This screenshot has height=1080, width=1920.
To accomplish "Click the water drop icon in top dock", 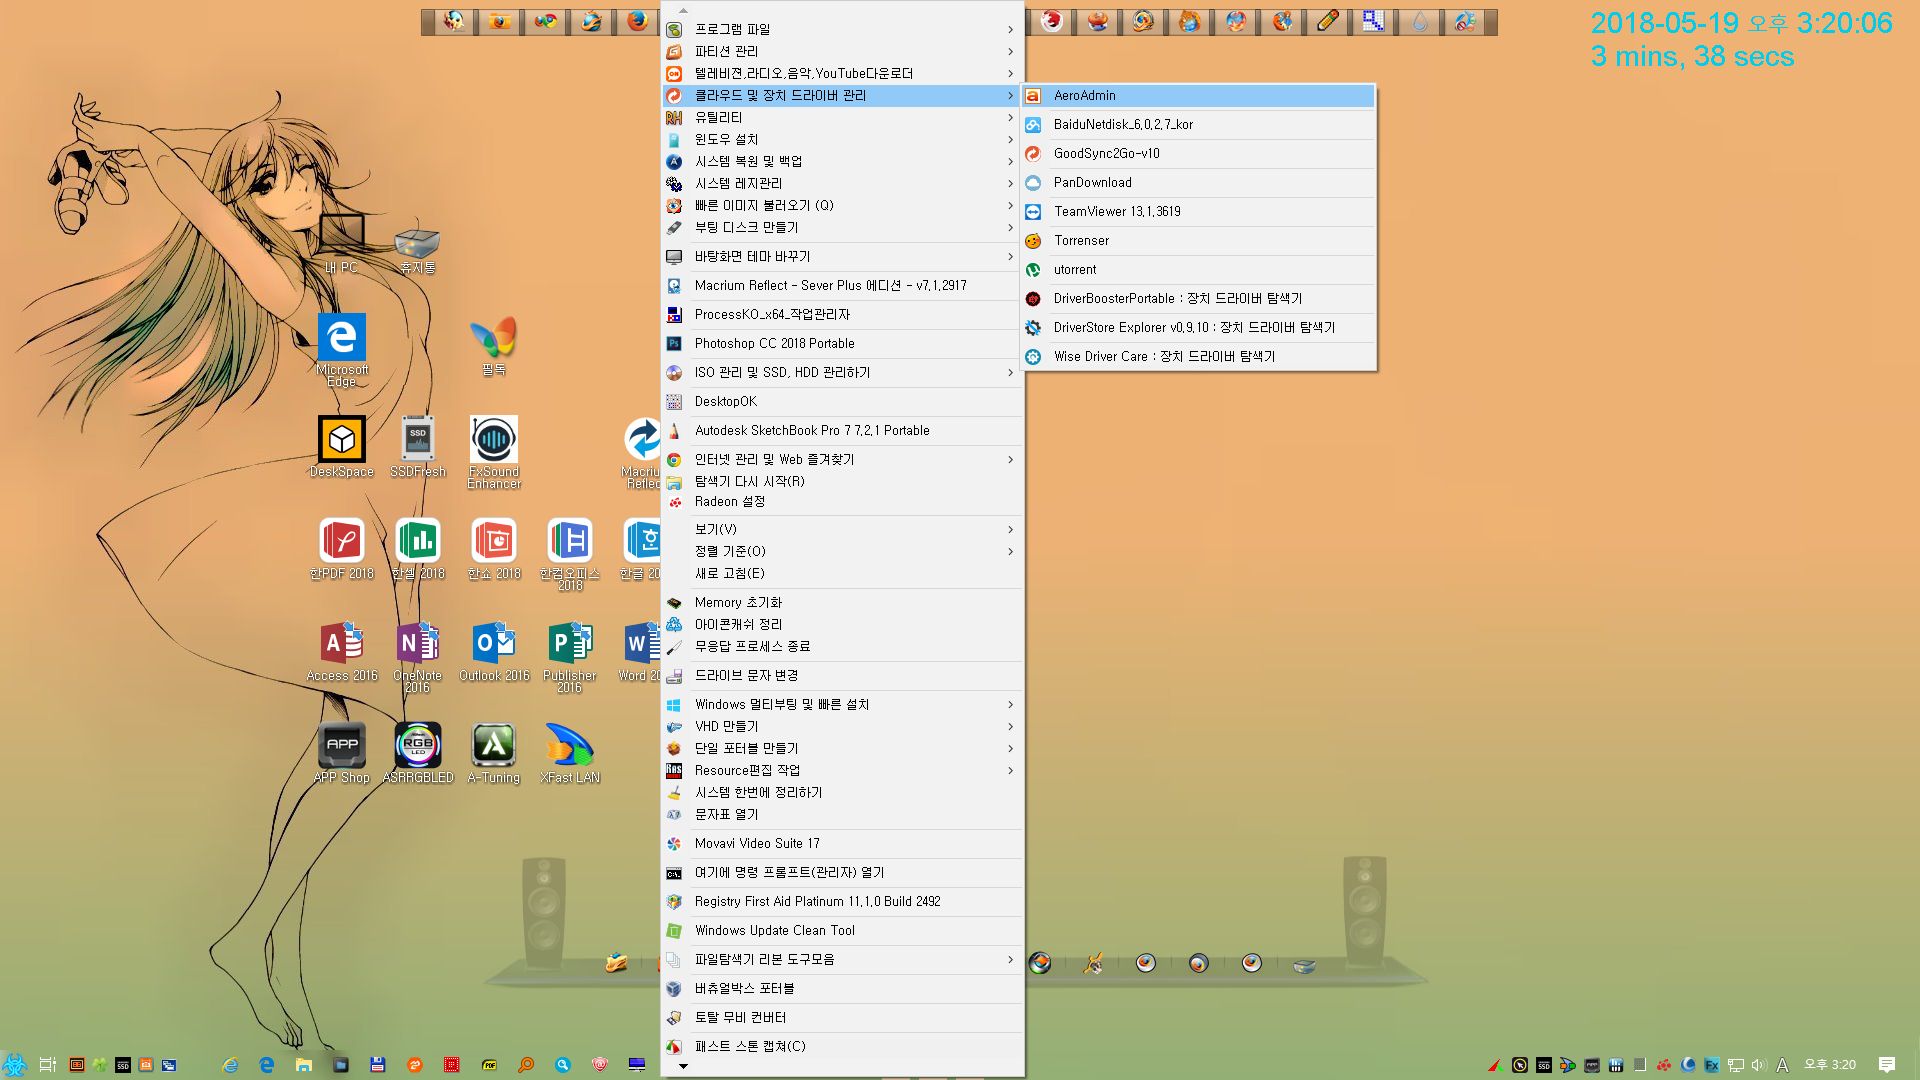I will click(x=1419, y=21).
